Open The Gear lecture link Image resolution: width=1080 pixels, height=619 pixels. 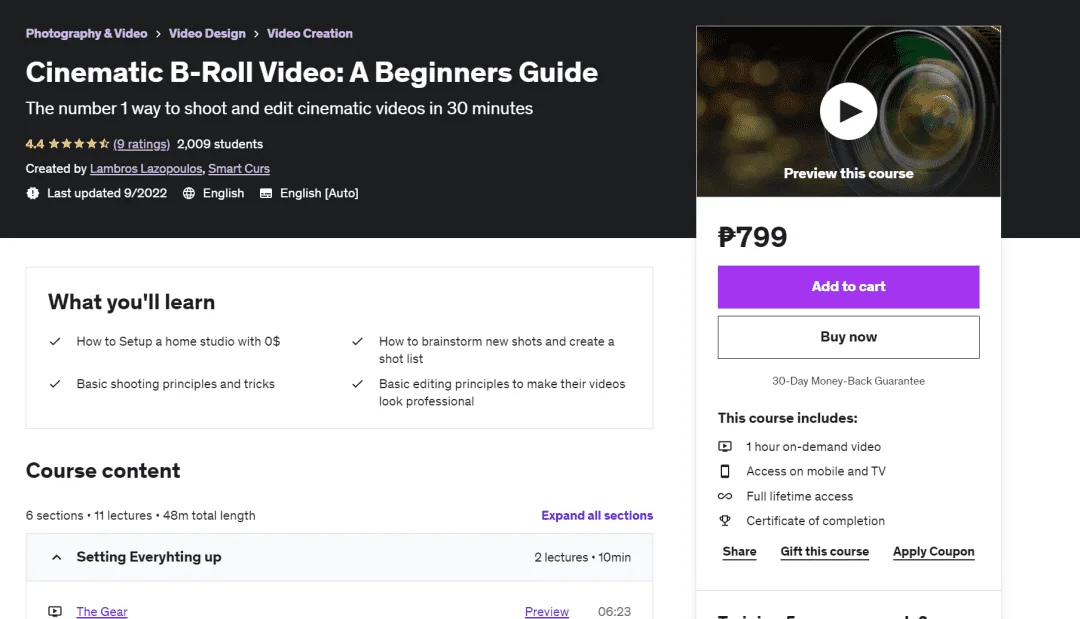[102, 611]
